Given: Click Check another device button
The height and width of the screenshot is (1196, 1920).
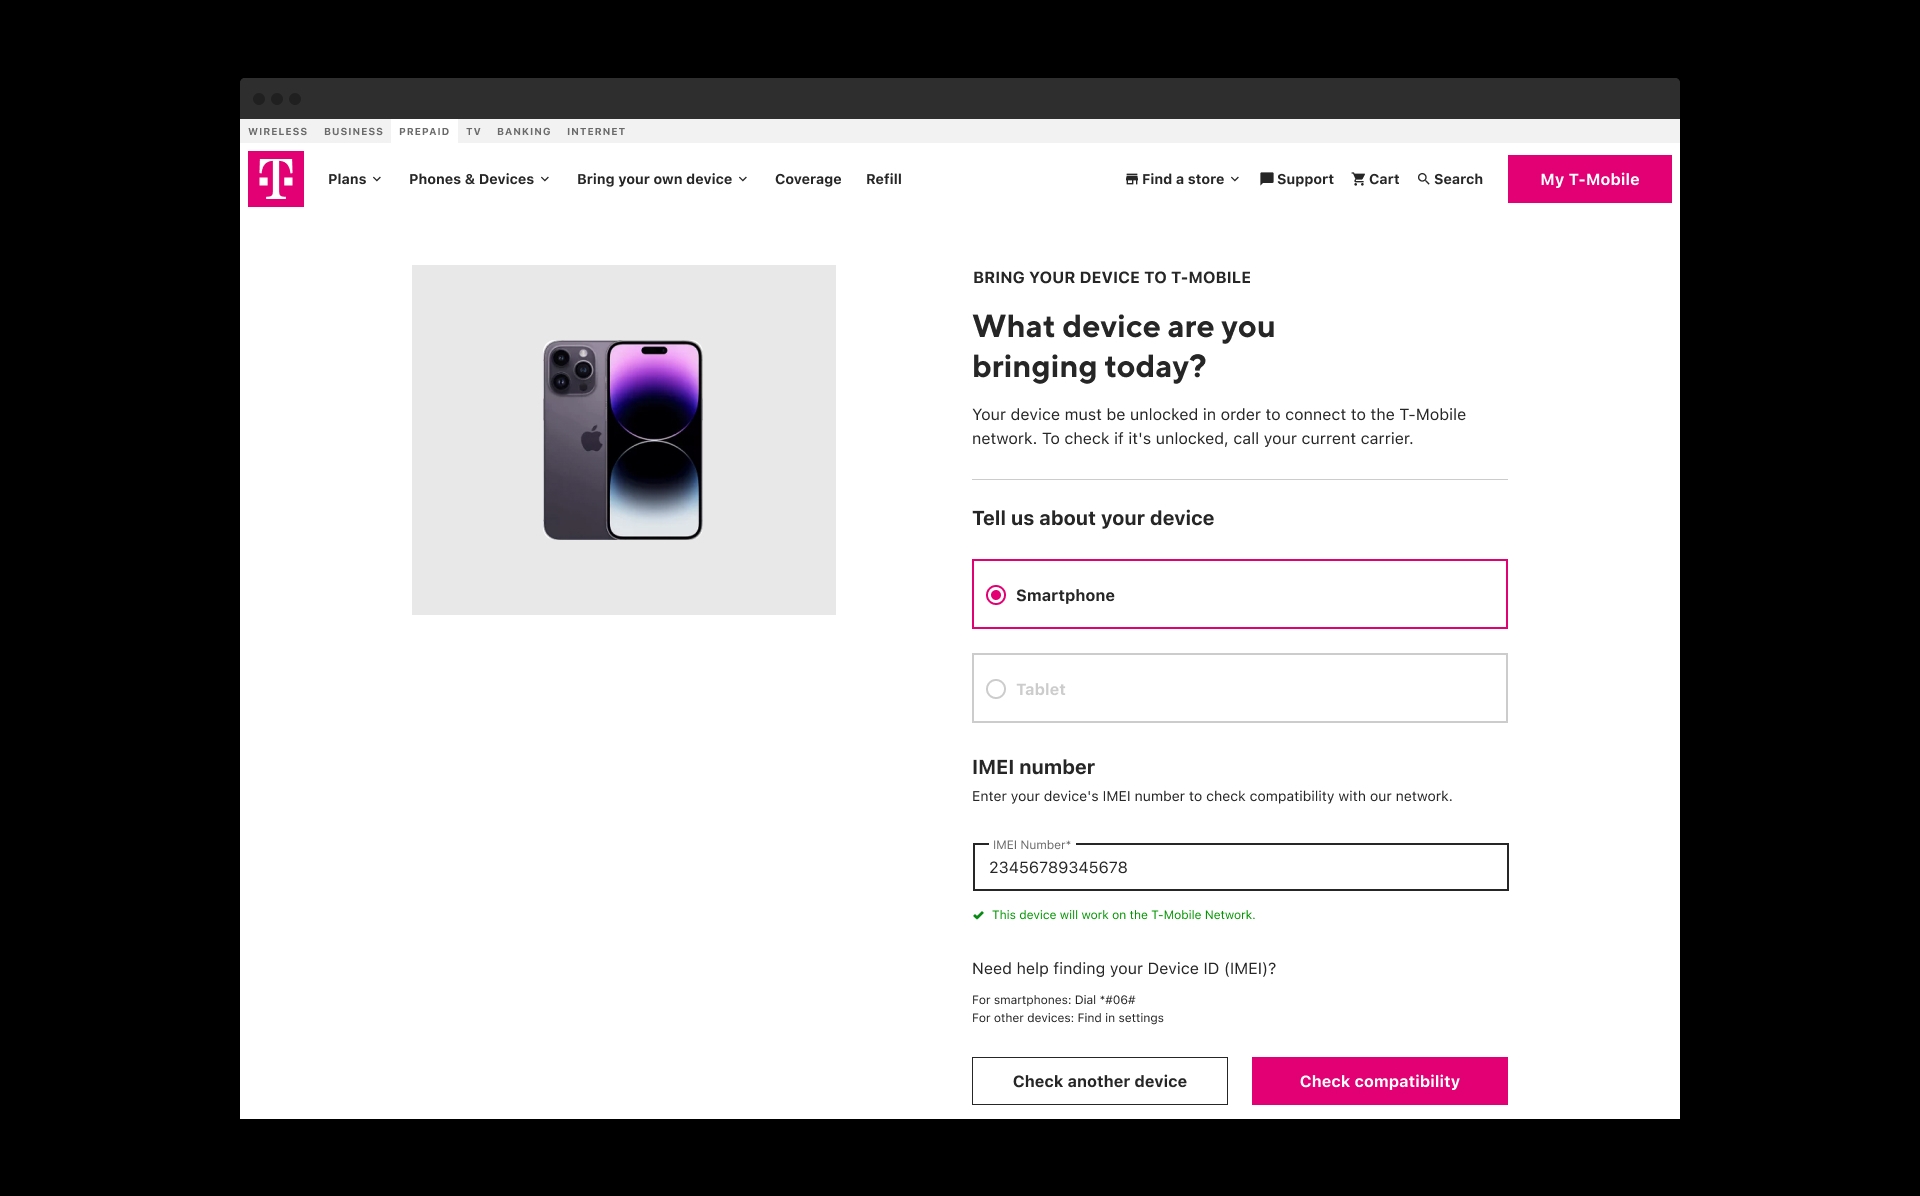Looking at the screenshot, I should point(1099,1081).
